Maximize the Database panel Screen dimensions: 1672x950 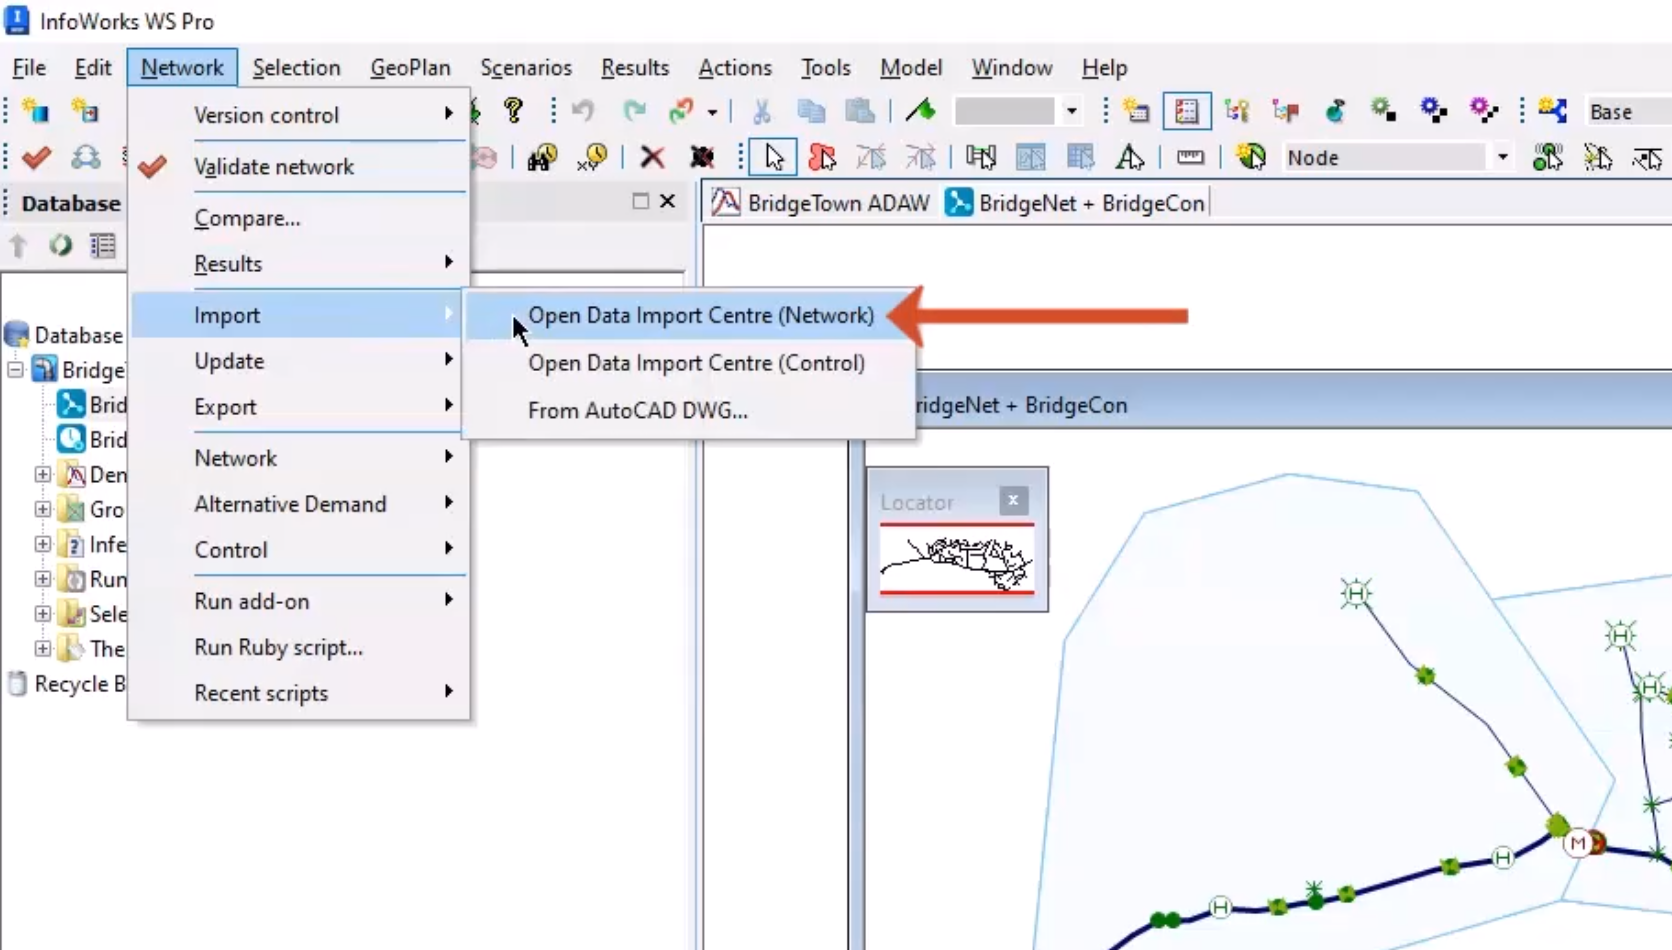640,201
